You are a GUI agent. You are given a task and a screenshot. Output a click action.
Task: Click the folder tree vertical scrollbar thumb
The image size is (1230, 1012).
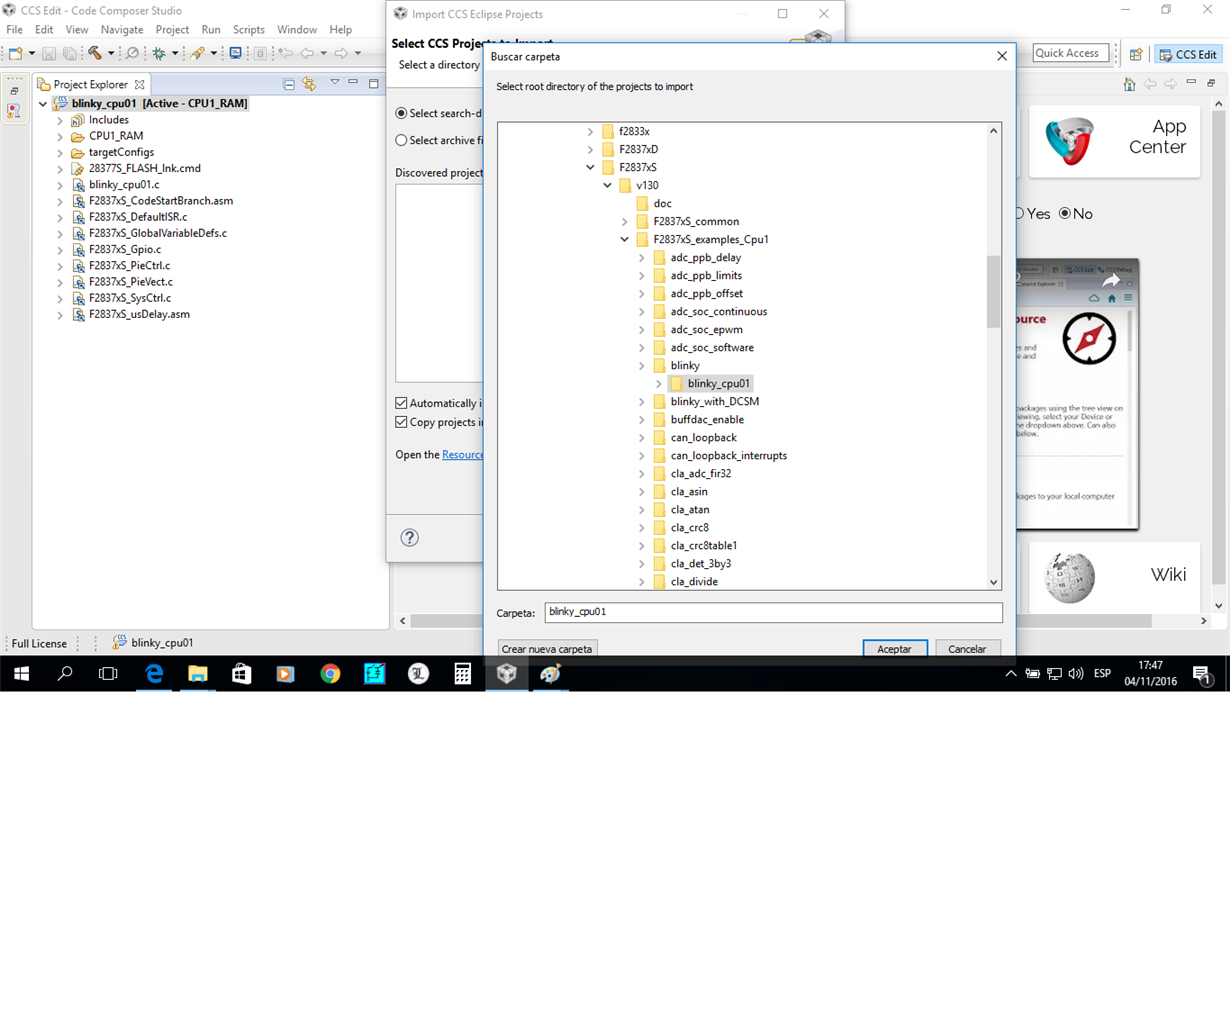993,291
